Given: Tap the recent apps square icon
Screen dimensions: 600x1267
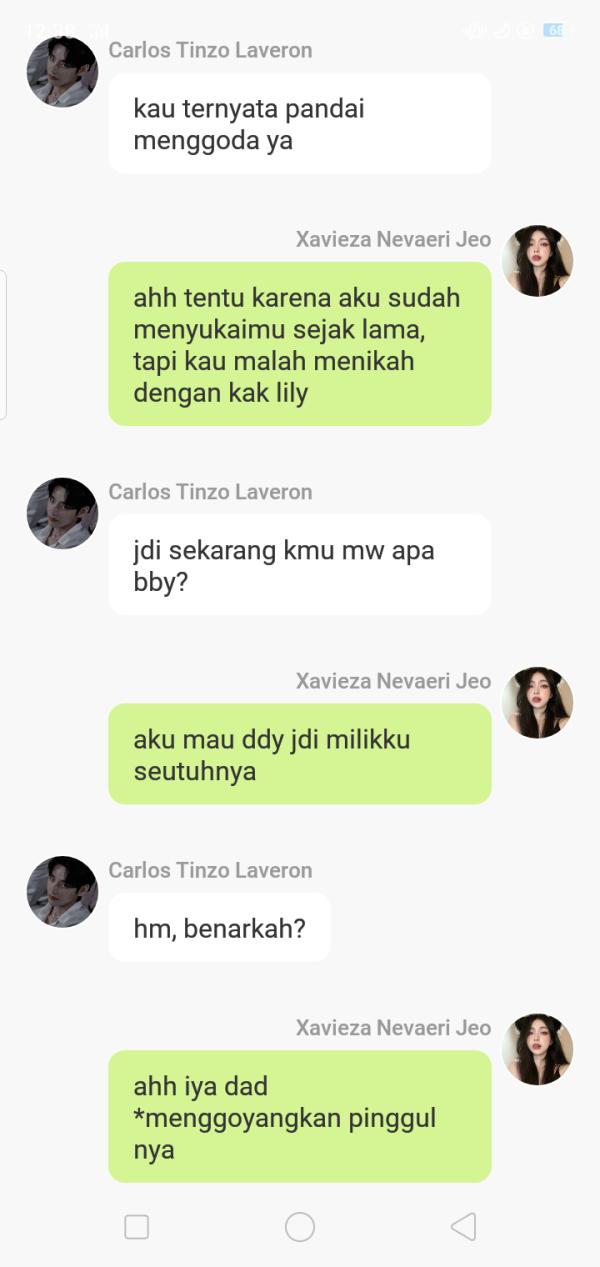Looking at the screenshot, I should click(137, 1227).
